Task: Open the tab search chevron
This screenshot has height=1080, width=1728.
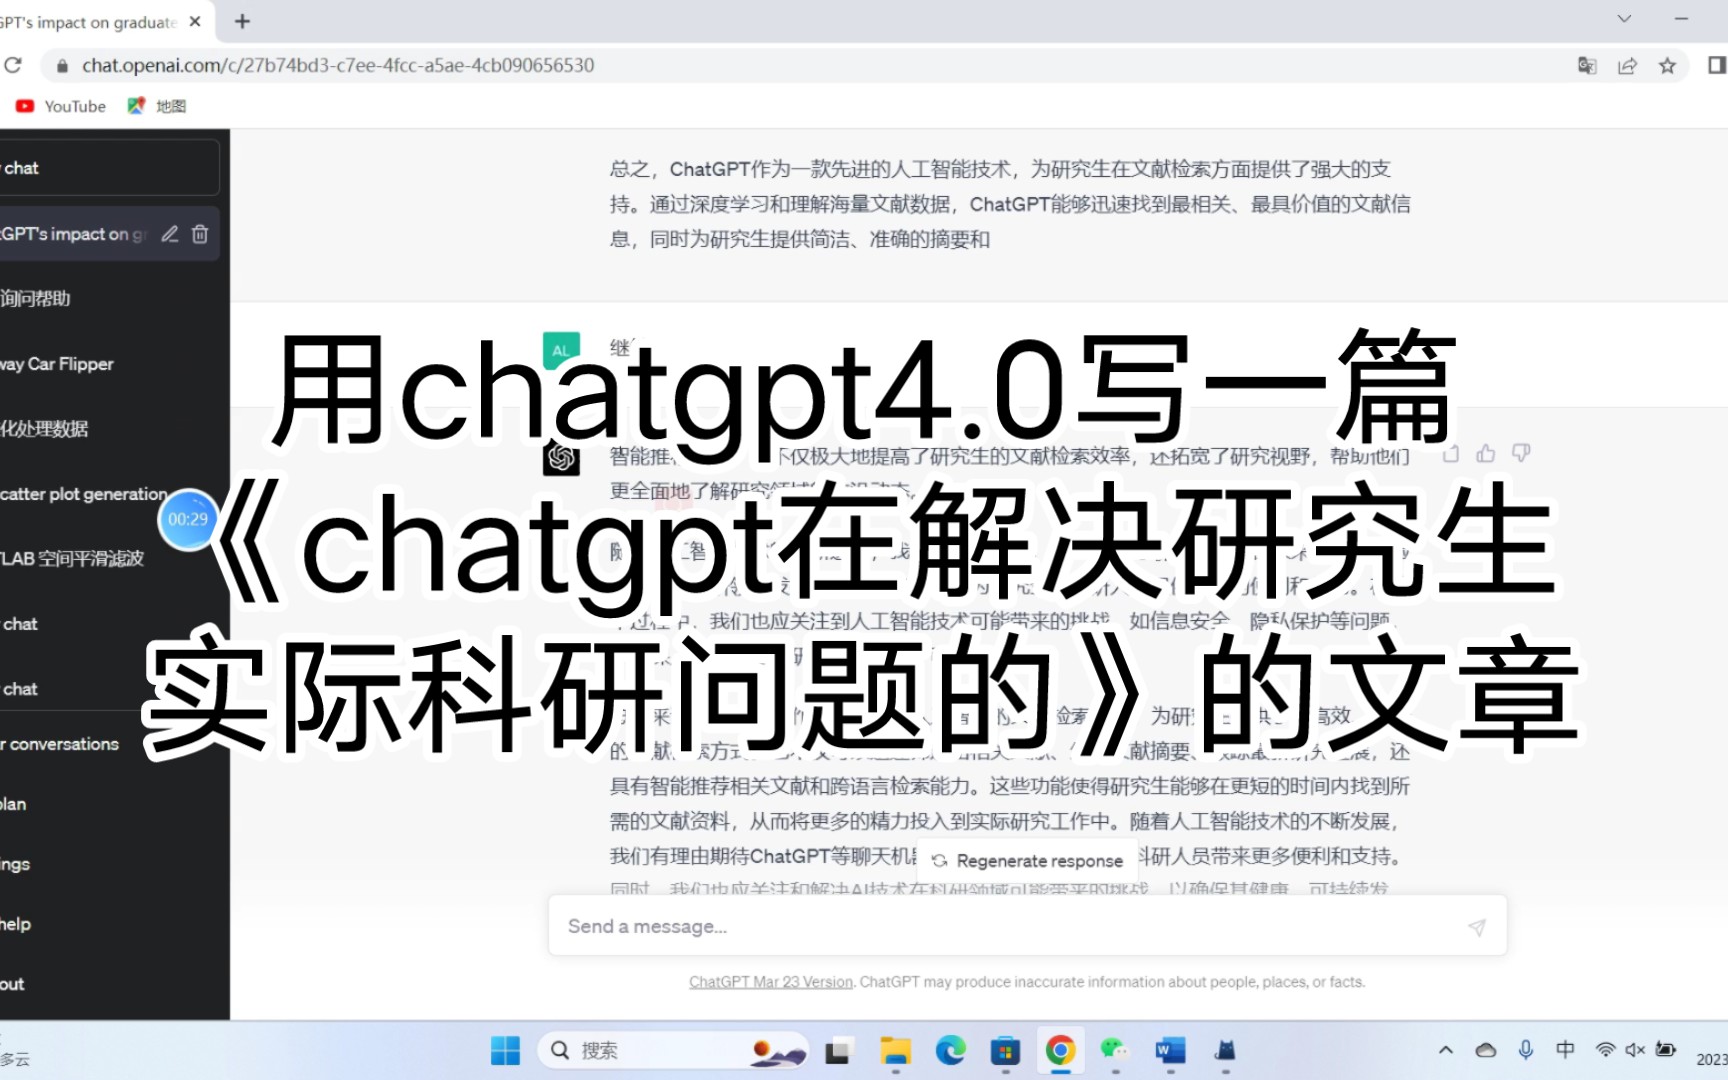Action: coord(1624,19)
